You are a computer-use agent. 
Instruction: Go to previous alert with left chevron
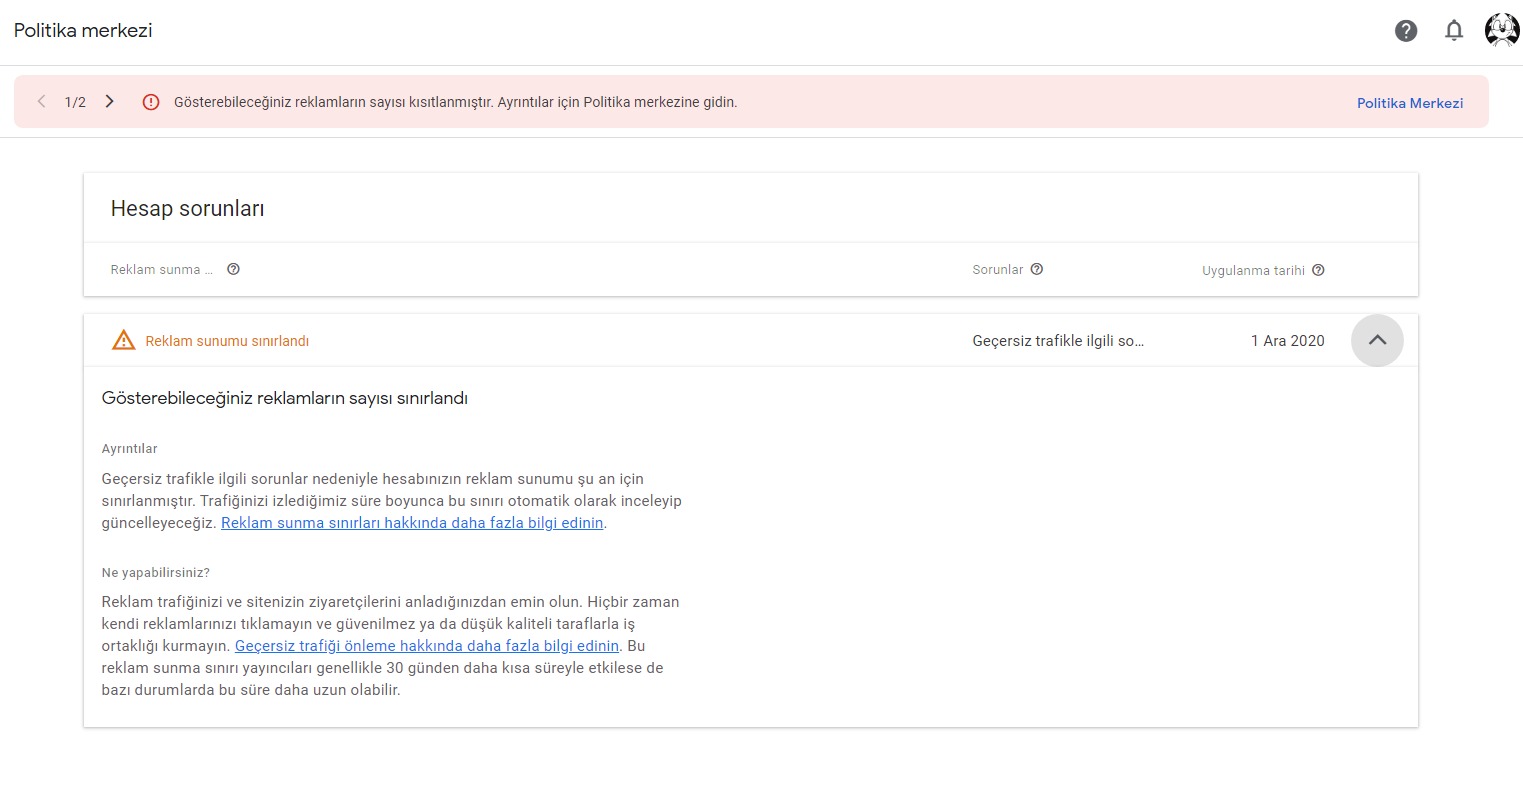[x=41, y=102]
